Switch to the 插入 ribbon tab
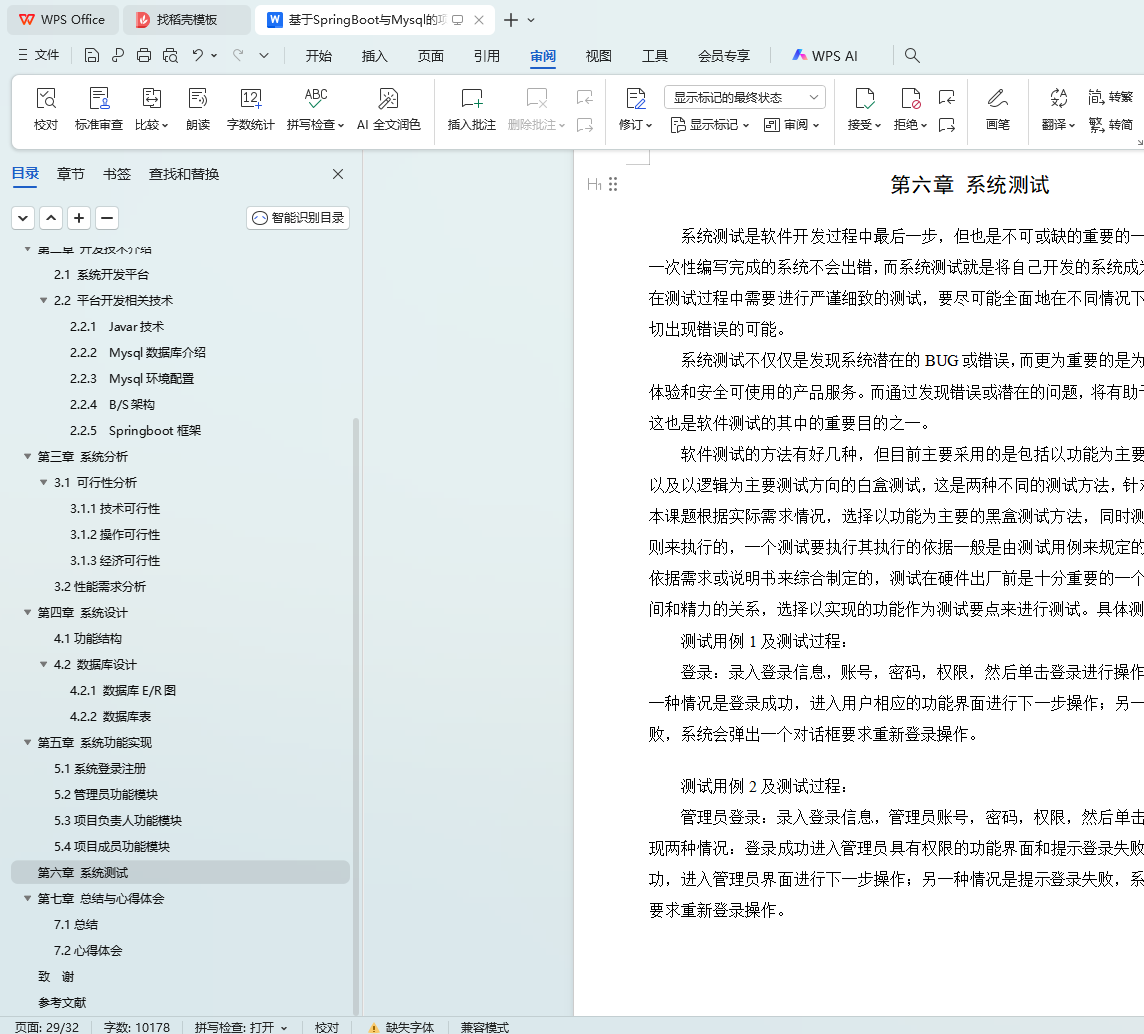The width and height of the screenshot is (1144, 1034). 374,55
